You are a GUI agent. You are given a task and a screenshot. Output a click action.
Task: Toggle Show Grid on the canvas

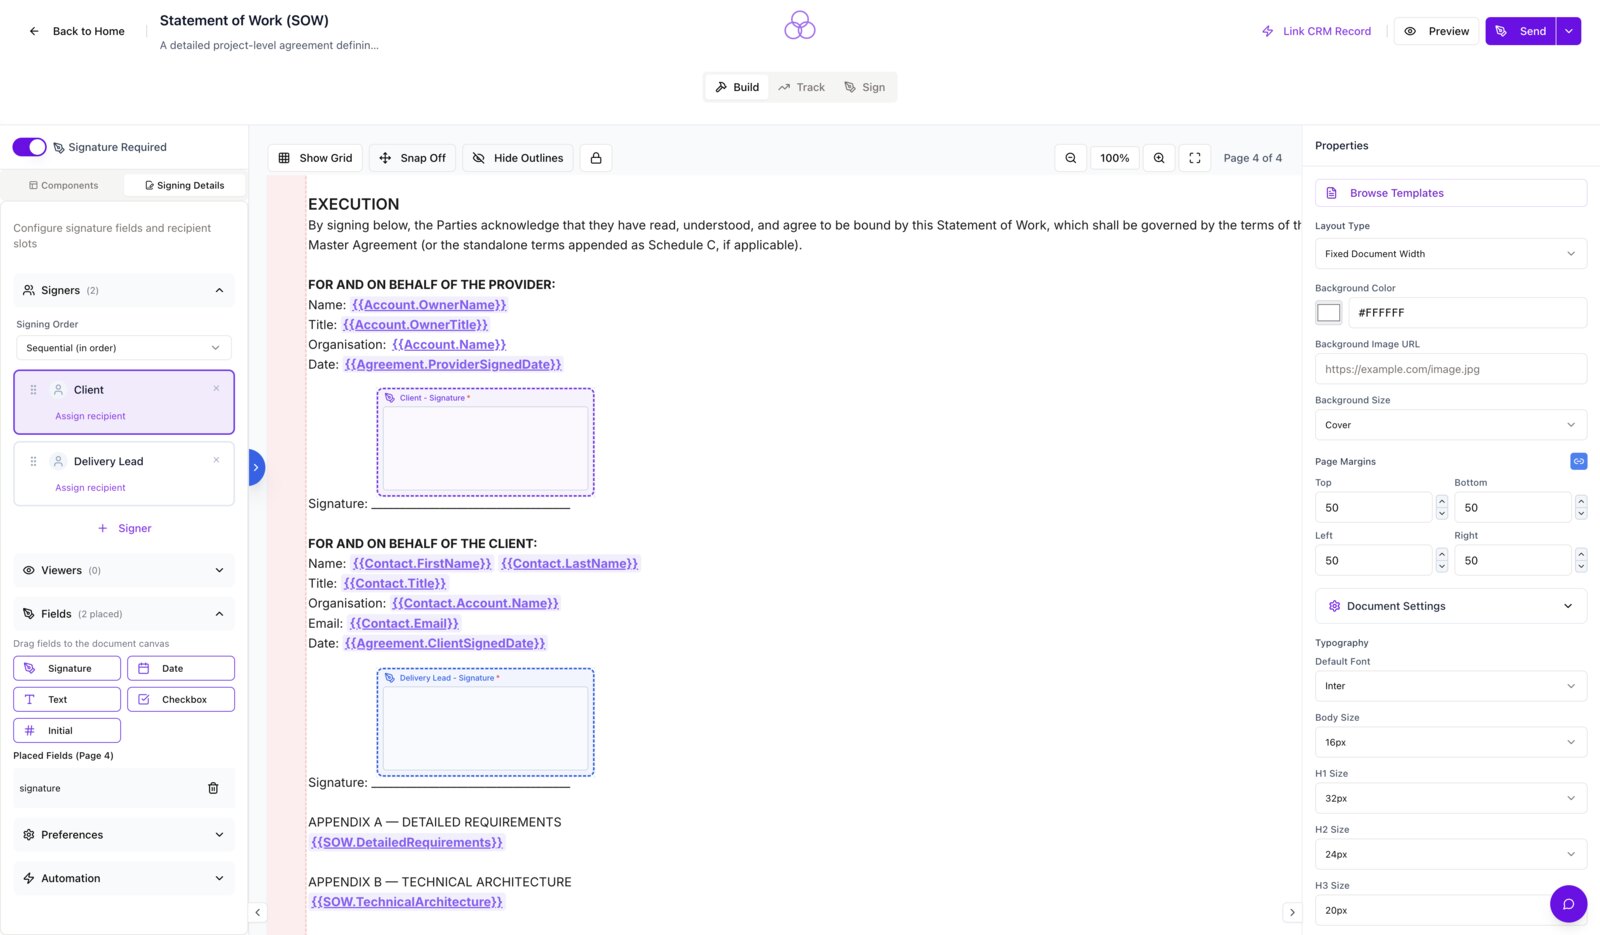tap(315, 158)
